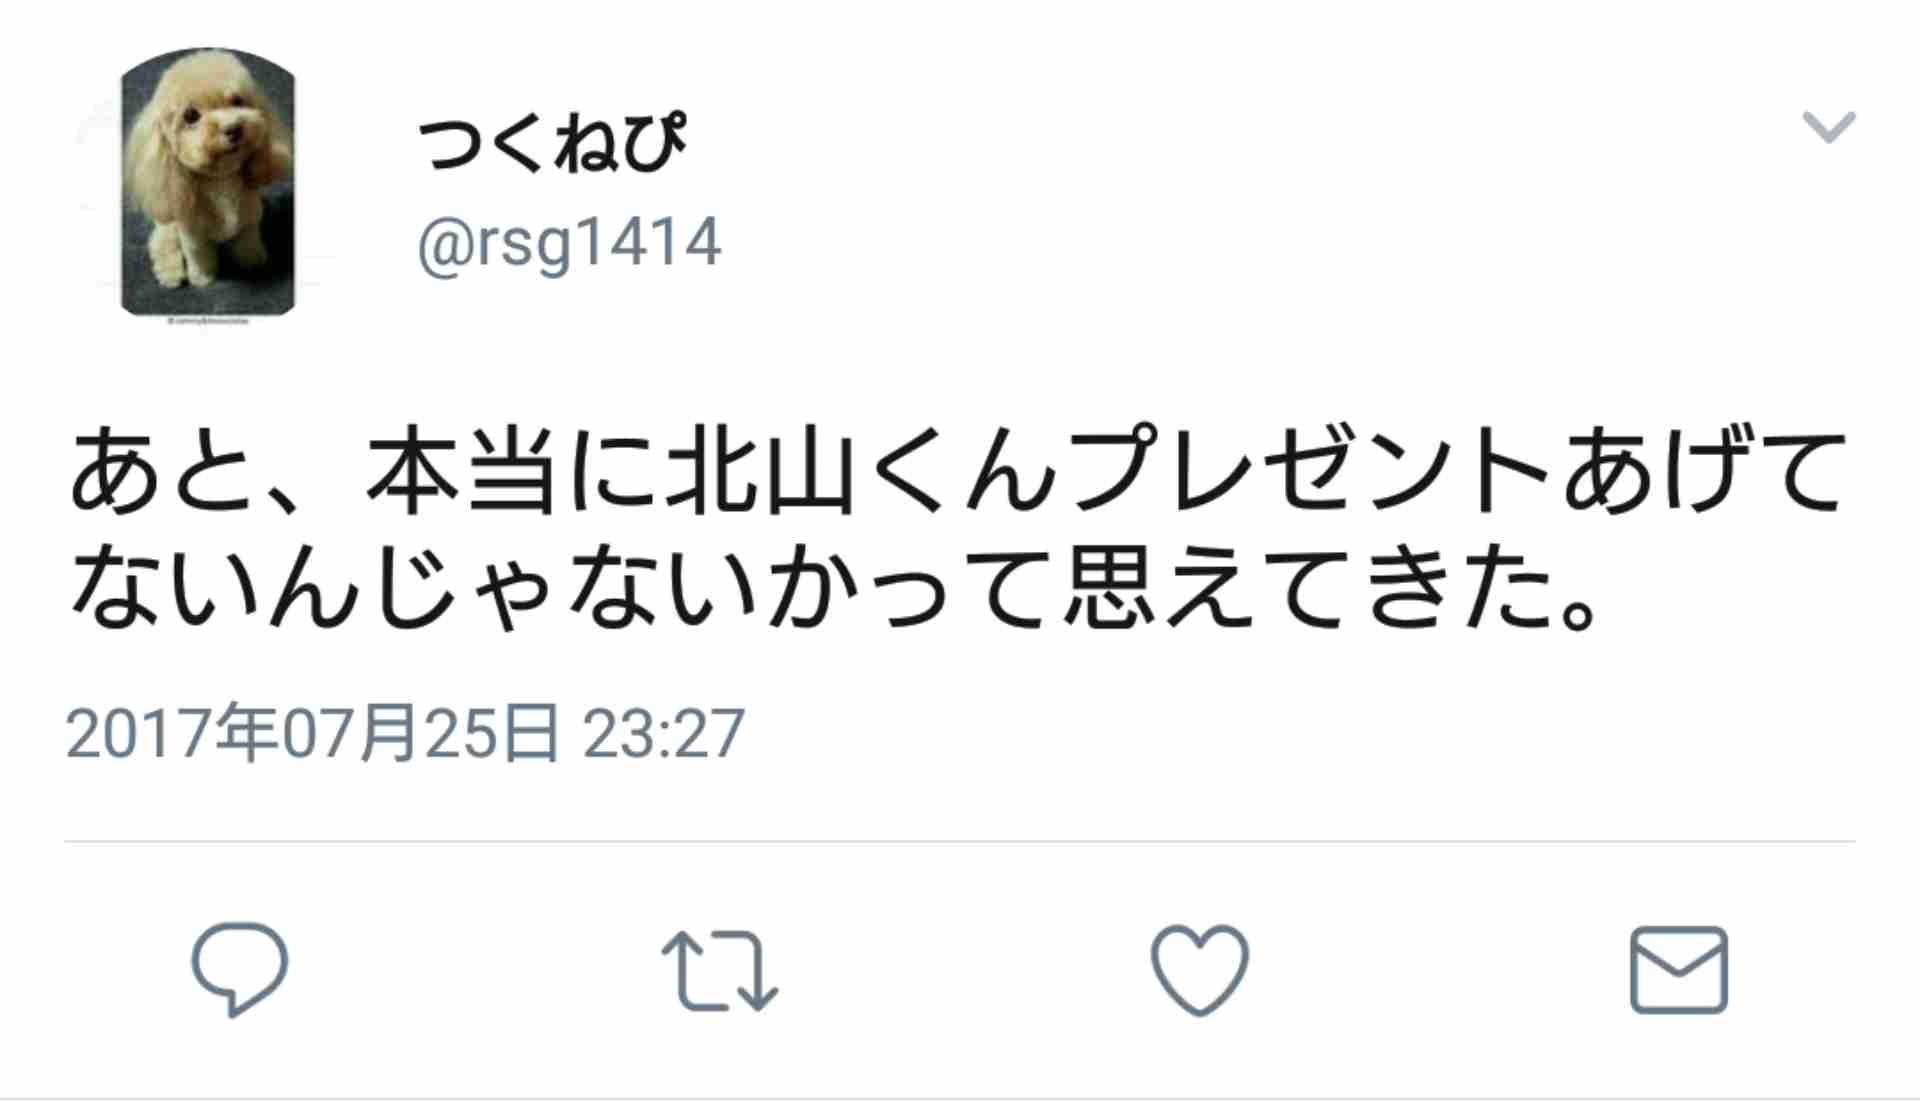This screenshot has height=1102, width=1920.
Task: Open the profile of つくねぴ
Action: pyautogui.click(x=552, y=143)
